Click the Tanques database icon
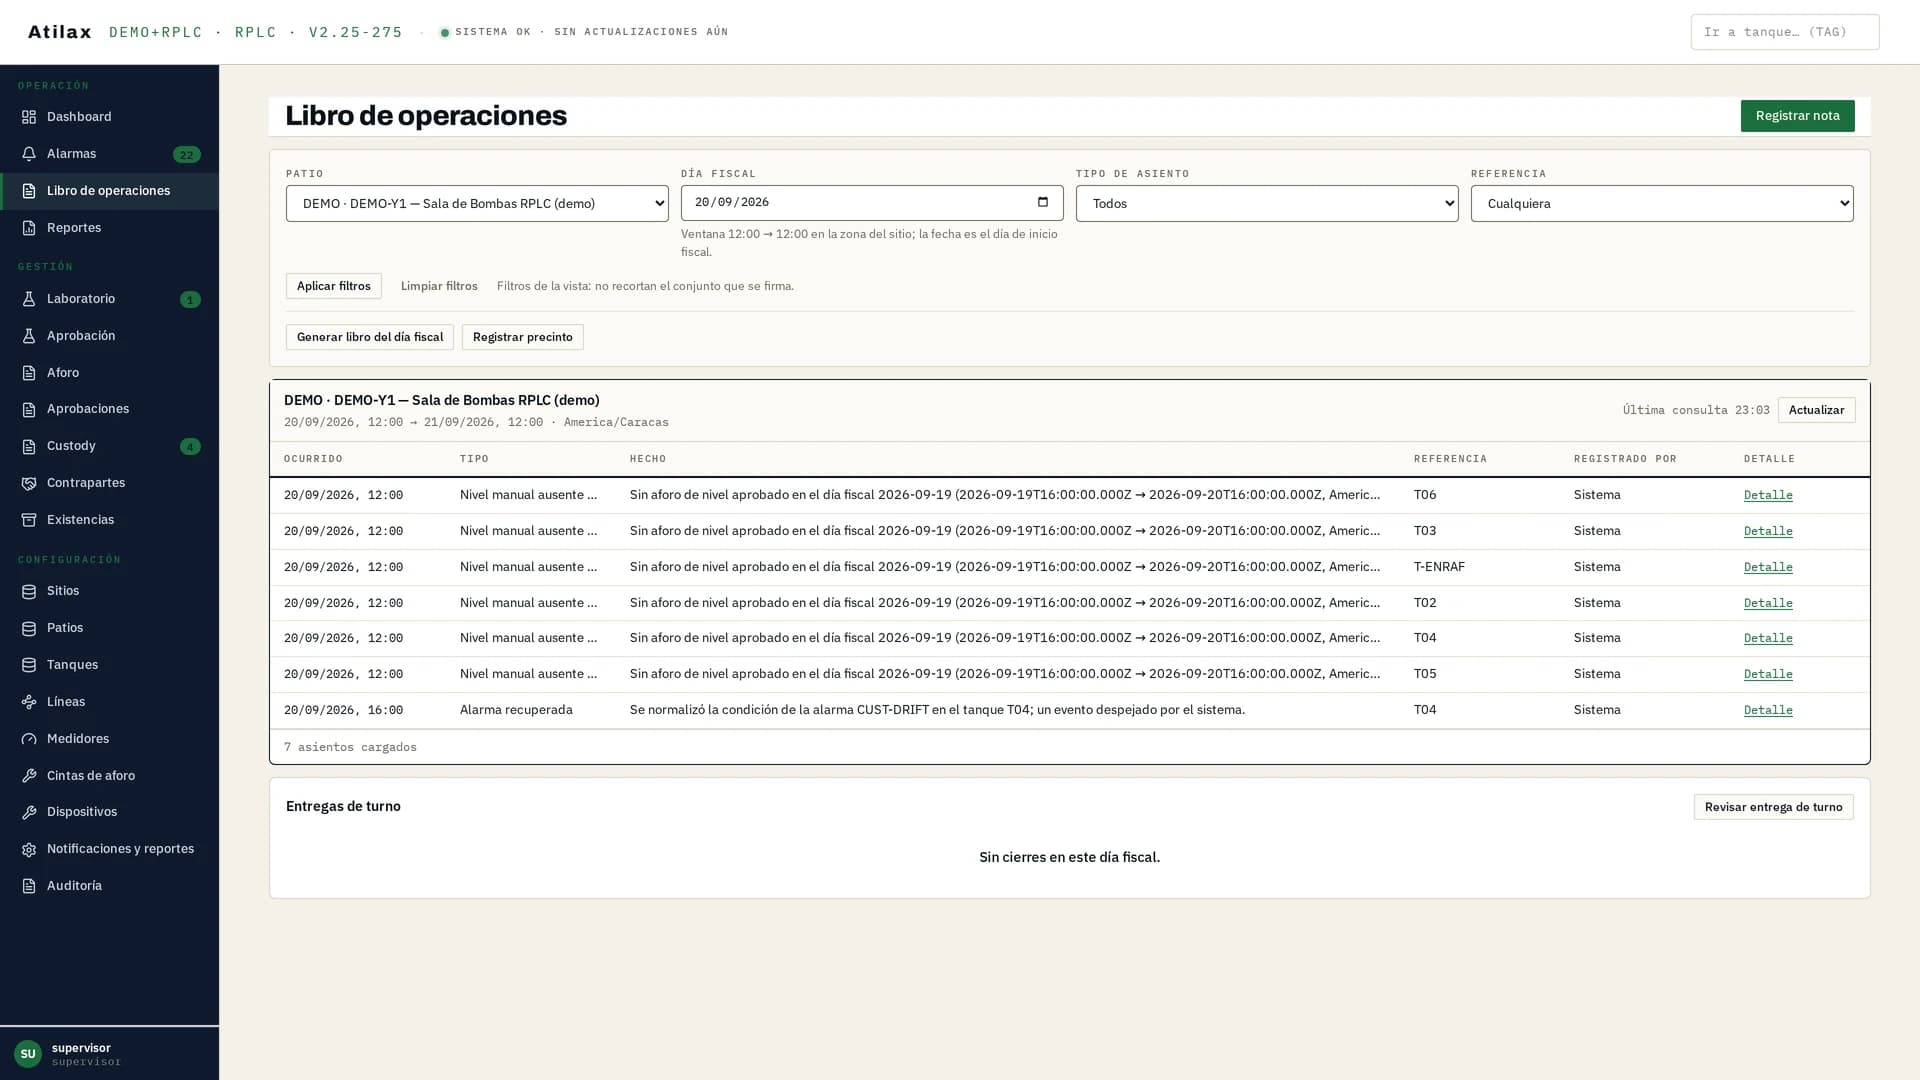The width and height of the screenshot is (1920, 1080). [29, 665]
